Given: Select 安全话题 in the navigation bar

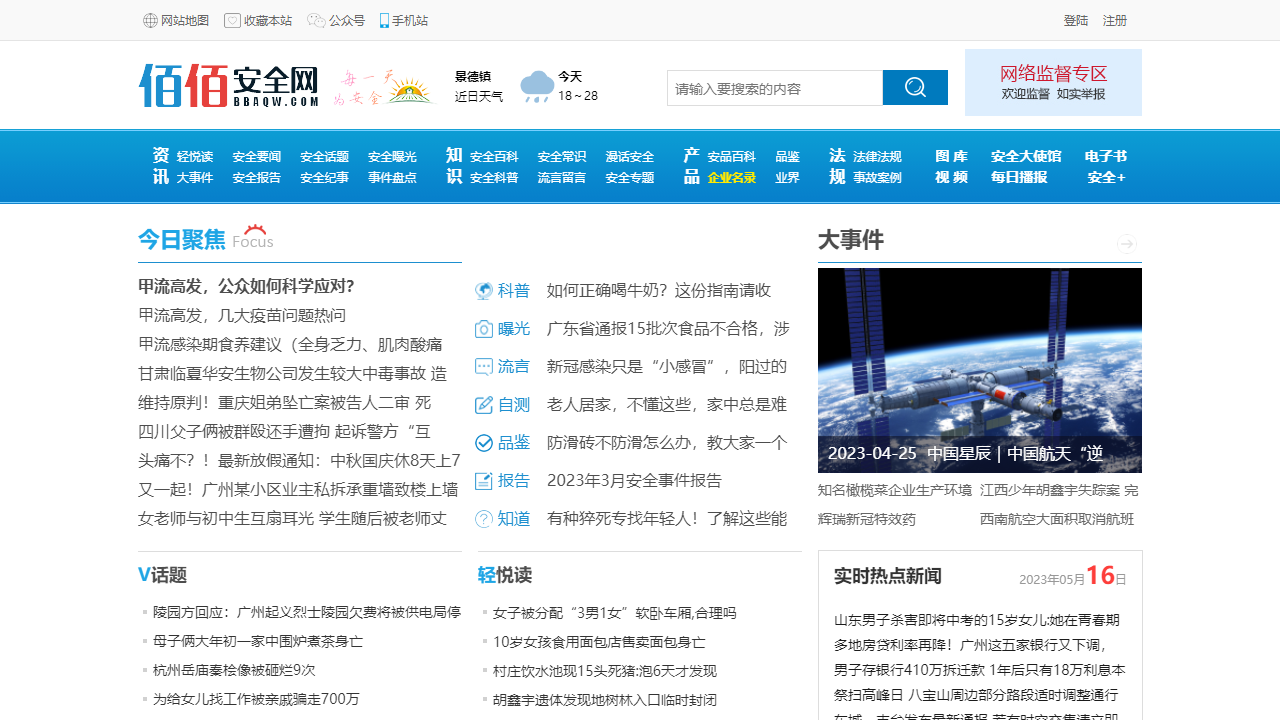Looking at the screenshot, I should pyautogui.click(x=324, y=157).
